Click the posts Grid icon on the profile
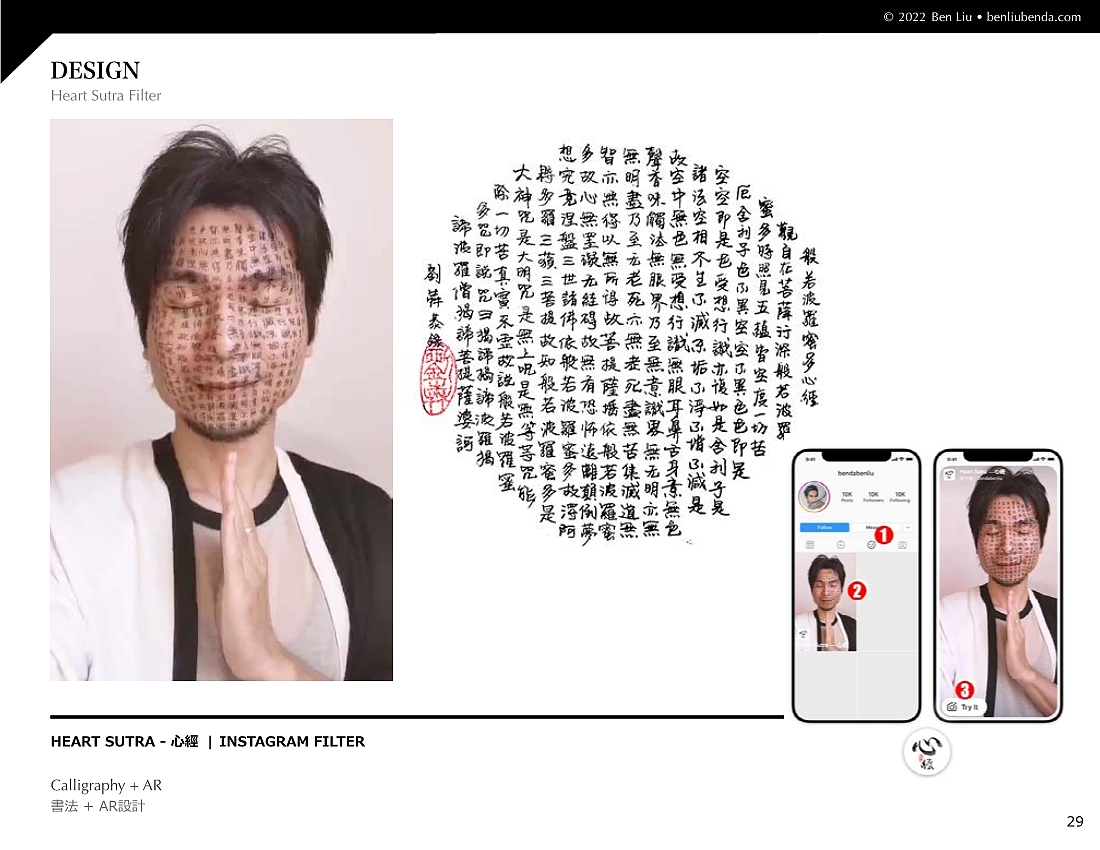The image size is (1100, 850). (x=809, y=545)
